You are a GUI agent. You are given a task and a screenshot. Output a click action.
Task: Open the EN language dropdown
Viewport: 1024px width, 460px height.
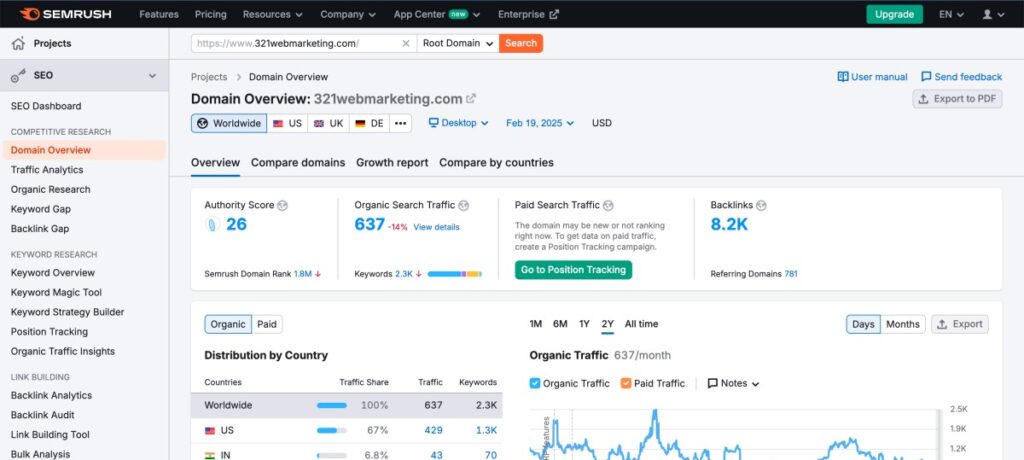[951, 14]
